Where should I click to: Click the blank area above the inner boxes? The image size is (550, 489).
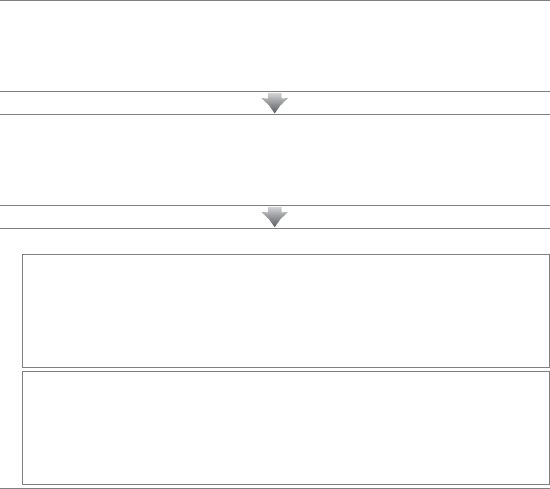point(275,242)
